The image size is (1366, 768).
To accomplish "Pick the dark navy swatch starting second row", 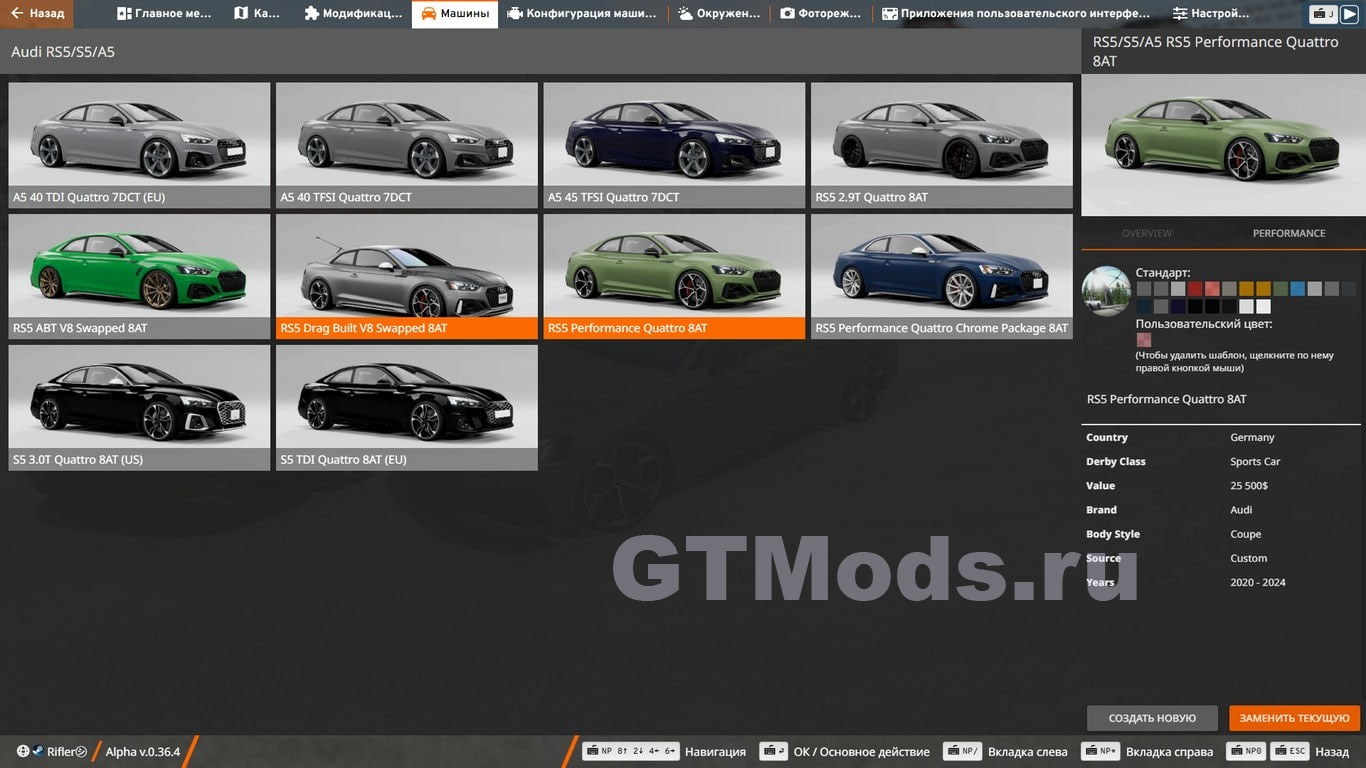I will (x=1144, y=306).
